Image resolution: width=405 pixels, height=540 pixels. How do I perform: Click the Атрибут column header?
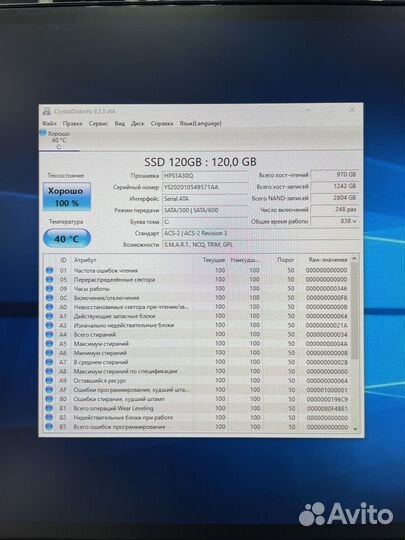[85, 260]
